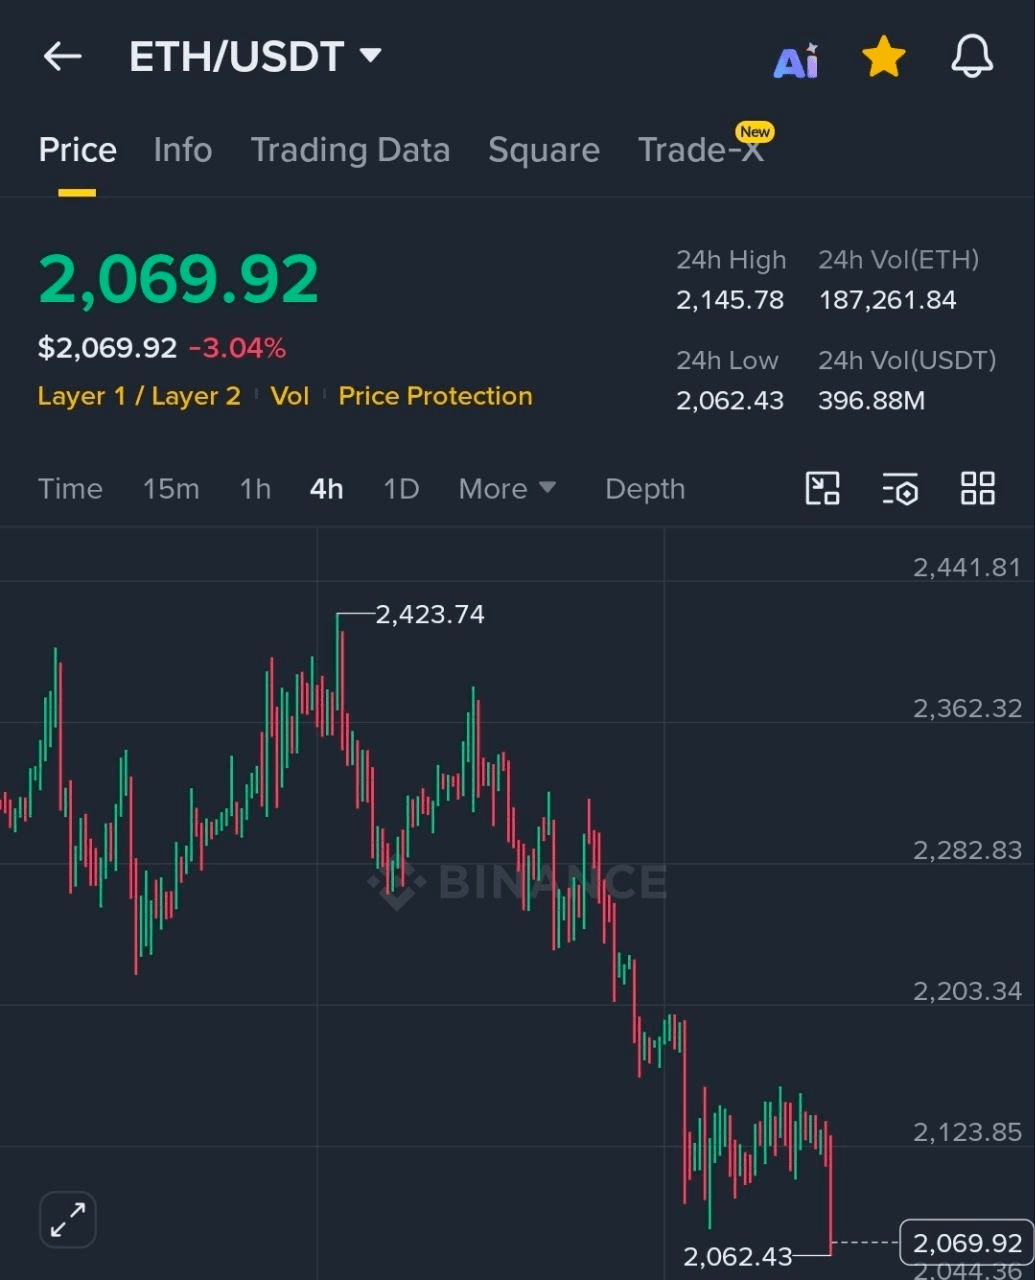Screen dimensions: 1035x1280
Task: Select the Time chart interval
Action: click(70, 489)
